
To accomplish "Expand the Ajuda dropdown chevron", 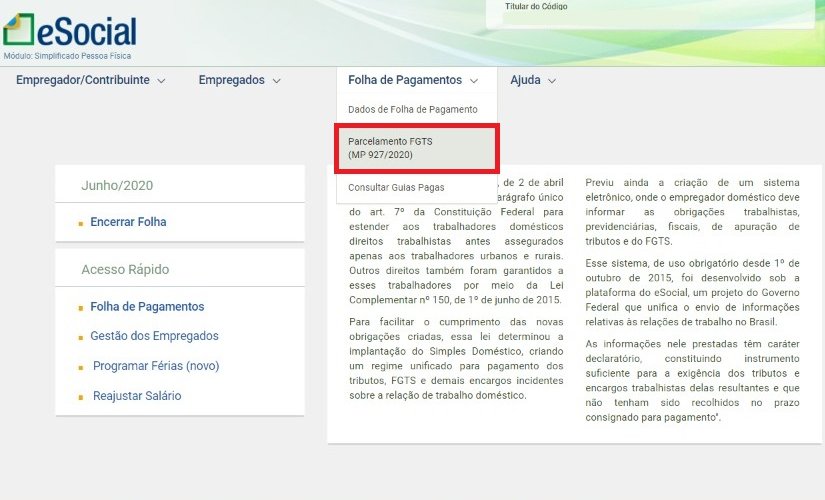I will [551, 81].
